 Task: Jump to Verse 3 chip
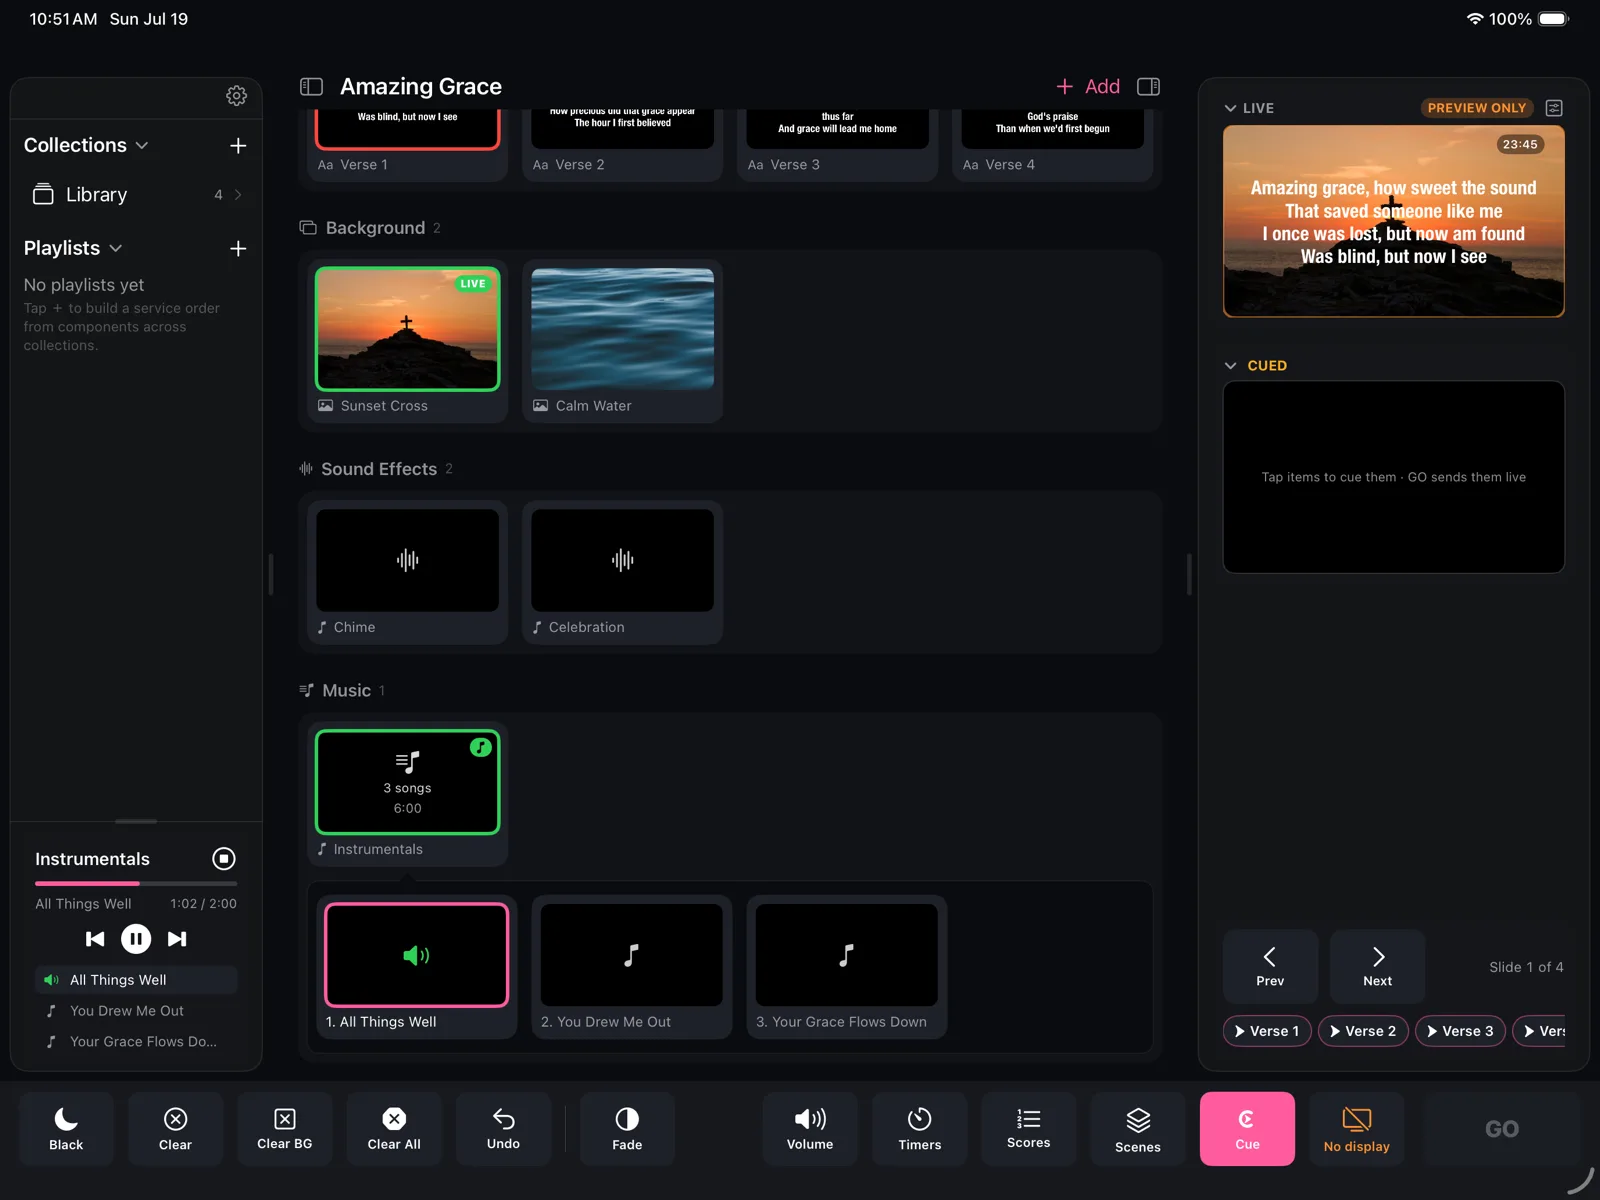click(x=1460, y=1031)
